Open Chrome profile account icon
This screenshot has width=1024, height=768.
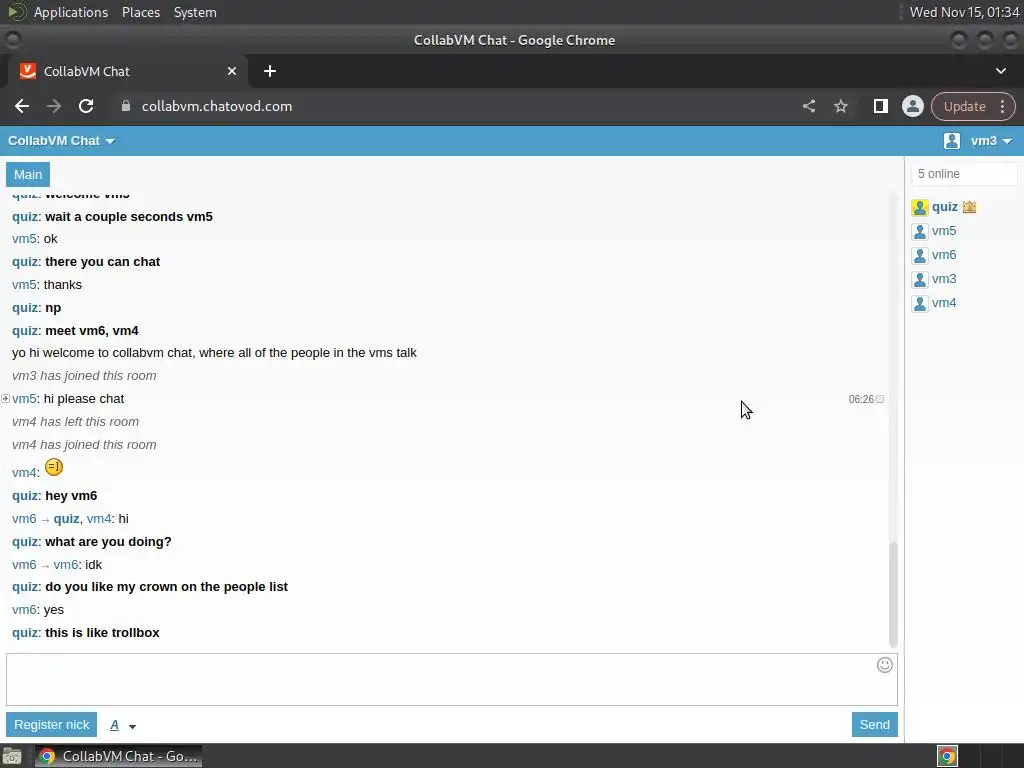(912, 106)
